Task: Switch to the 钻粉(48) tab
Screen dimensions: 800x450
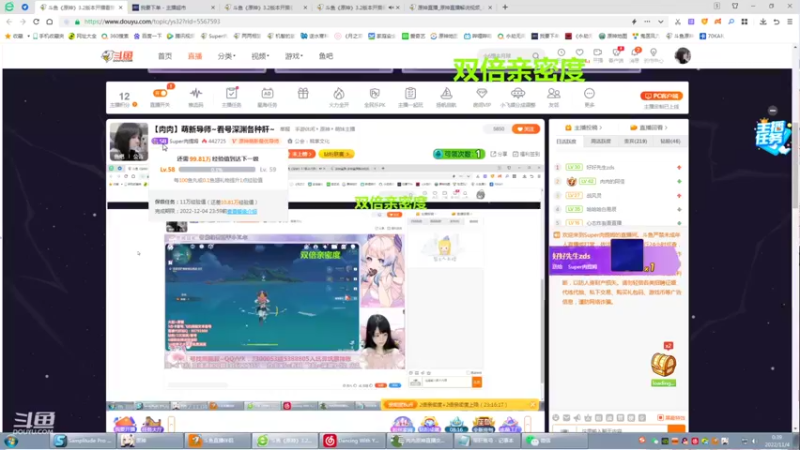Action: tap(670, 141)
